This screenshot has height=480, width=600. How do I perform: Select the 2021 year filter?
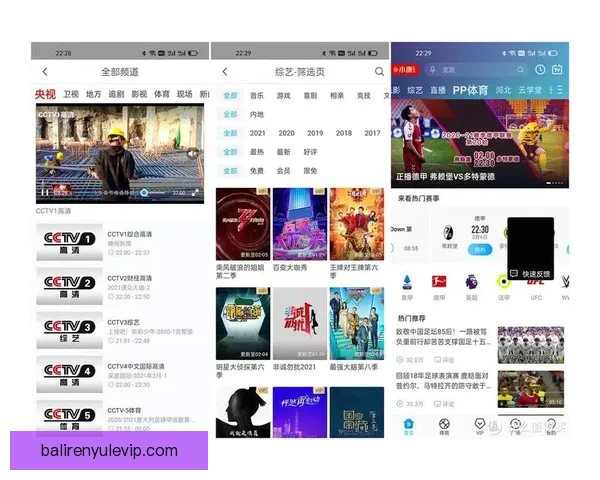[258, 133]
